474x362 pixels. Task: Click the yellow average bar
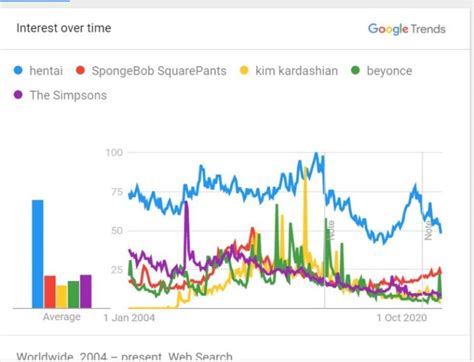click(62, 297)
